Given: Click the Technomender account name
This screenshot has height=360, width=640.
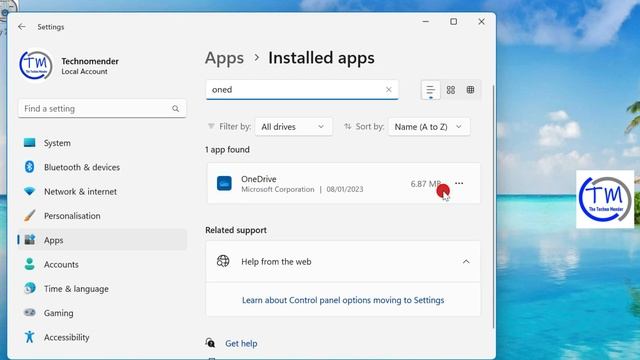Looking at the screenshot, I should point(90,61).
